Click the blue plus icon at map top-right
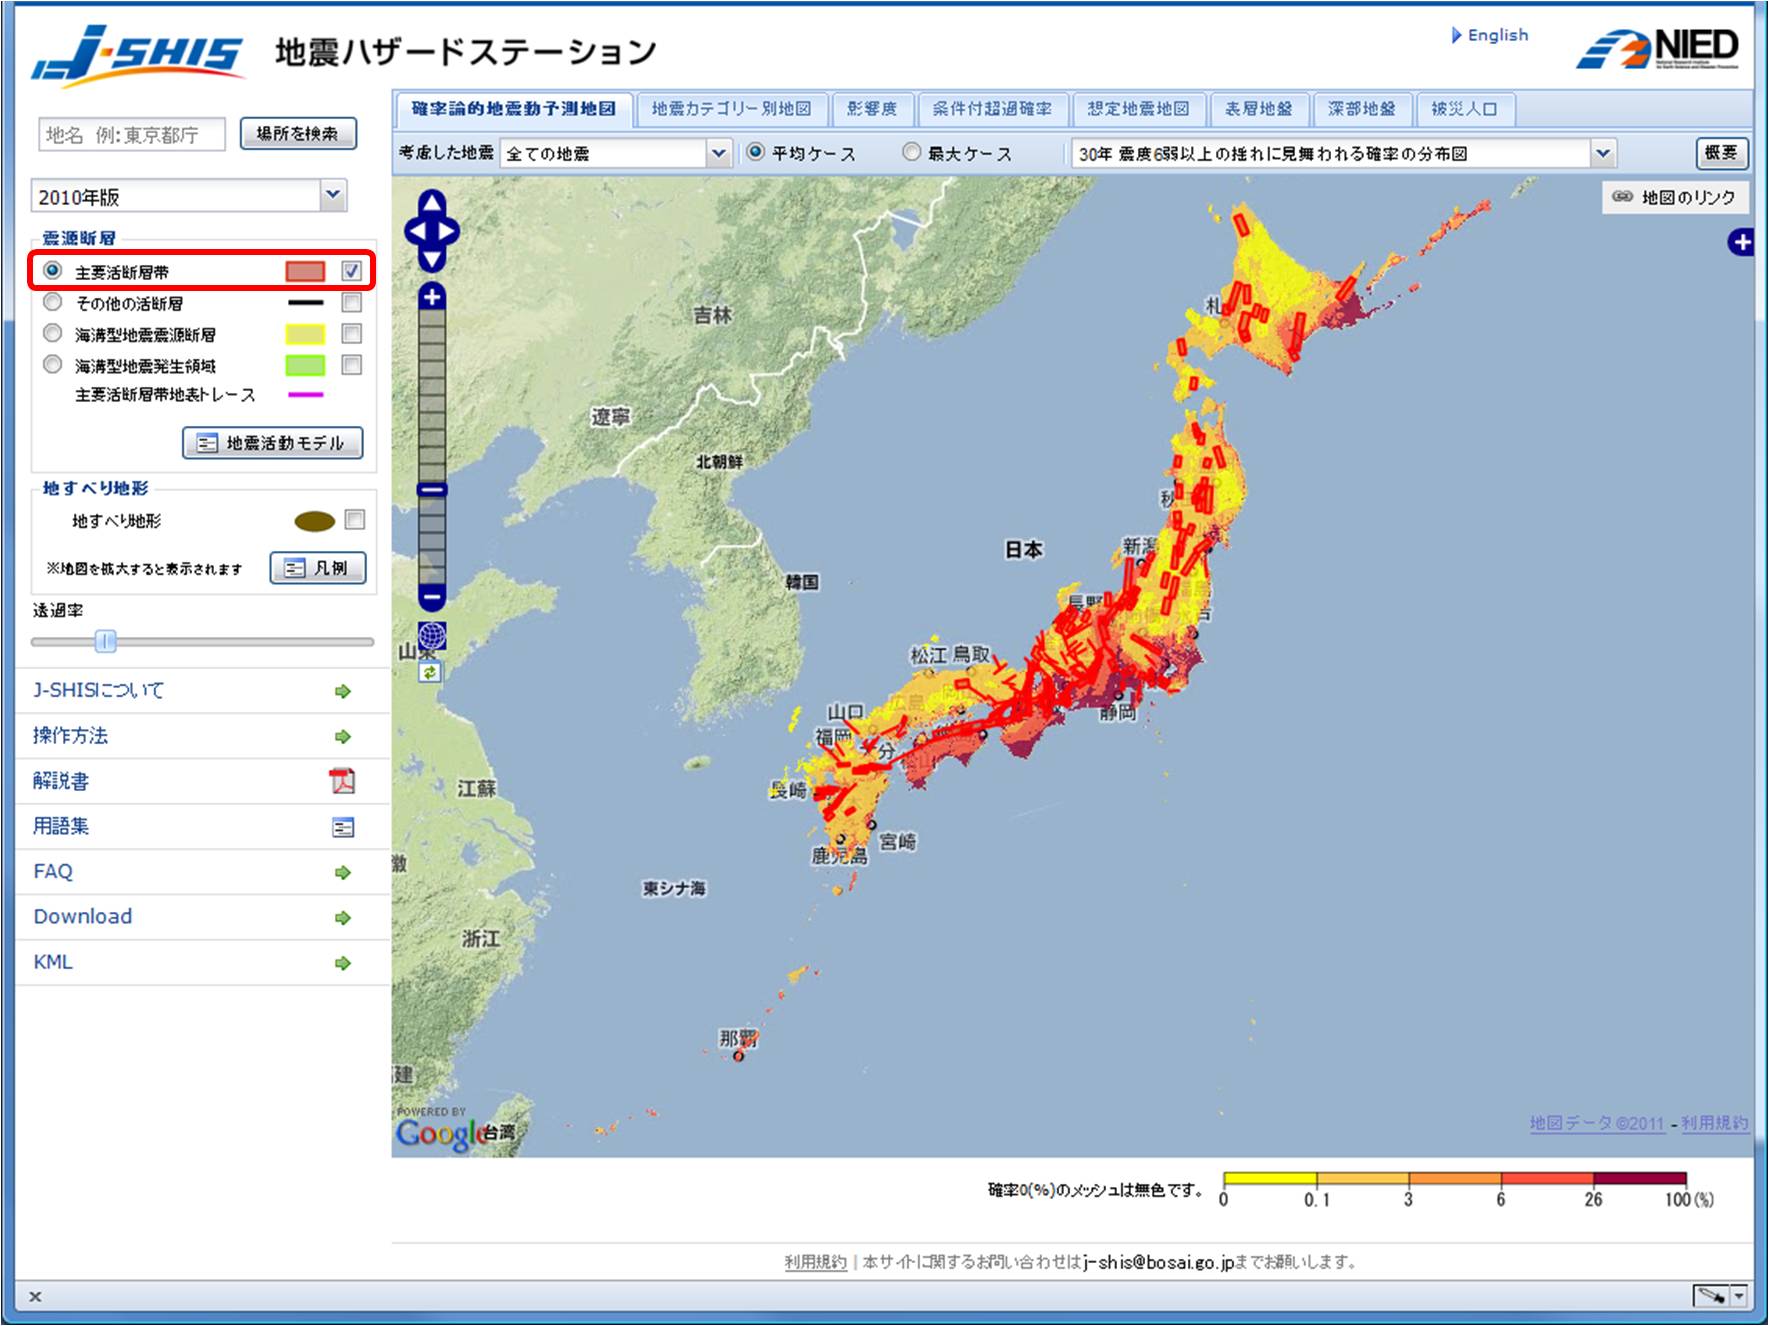The image size is (1769, 1326). click(x=1744, y=241)
